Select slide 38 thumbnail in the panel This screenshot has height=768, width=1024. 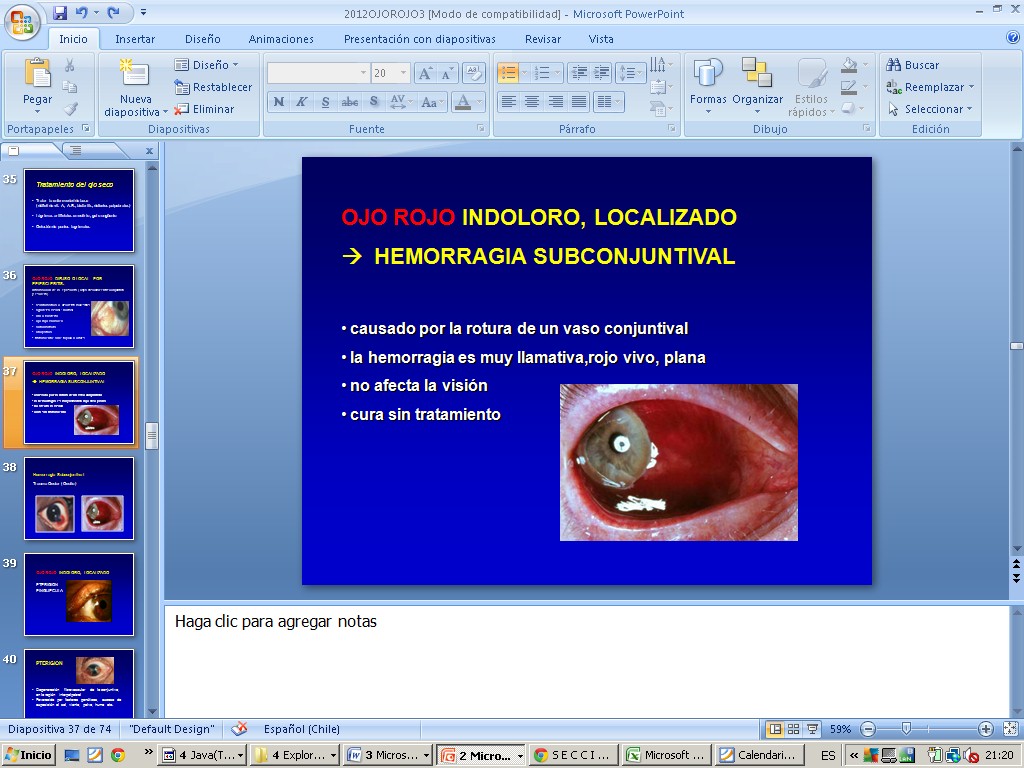tap(79, 498)
